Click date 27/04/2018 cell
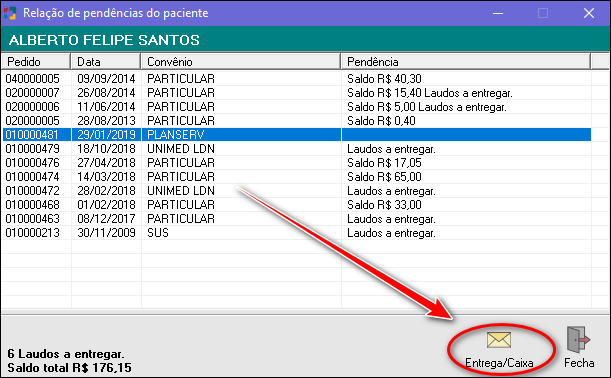Image resolution: width=611 pixels, height=378 pixels. point(106,163)
